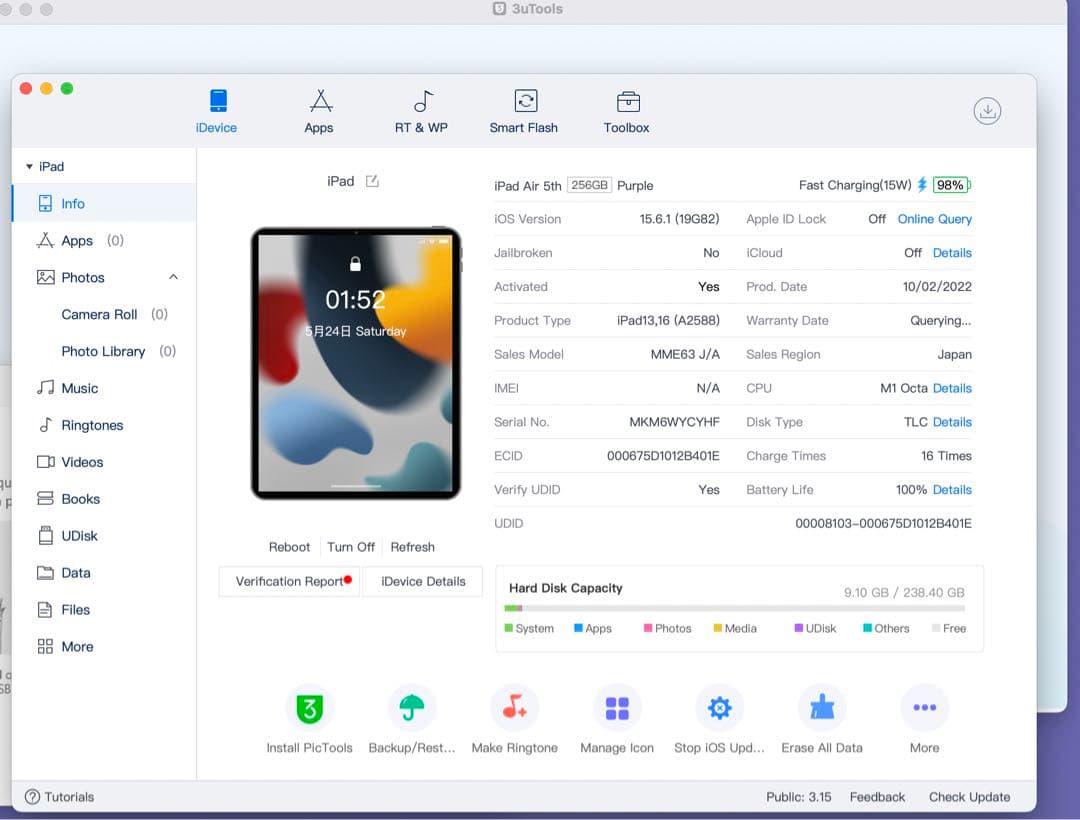Launch Install PicTools
The height and width of the screenshot is (820, 1080).
309,720
